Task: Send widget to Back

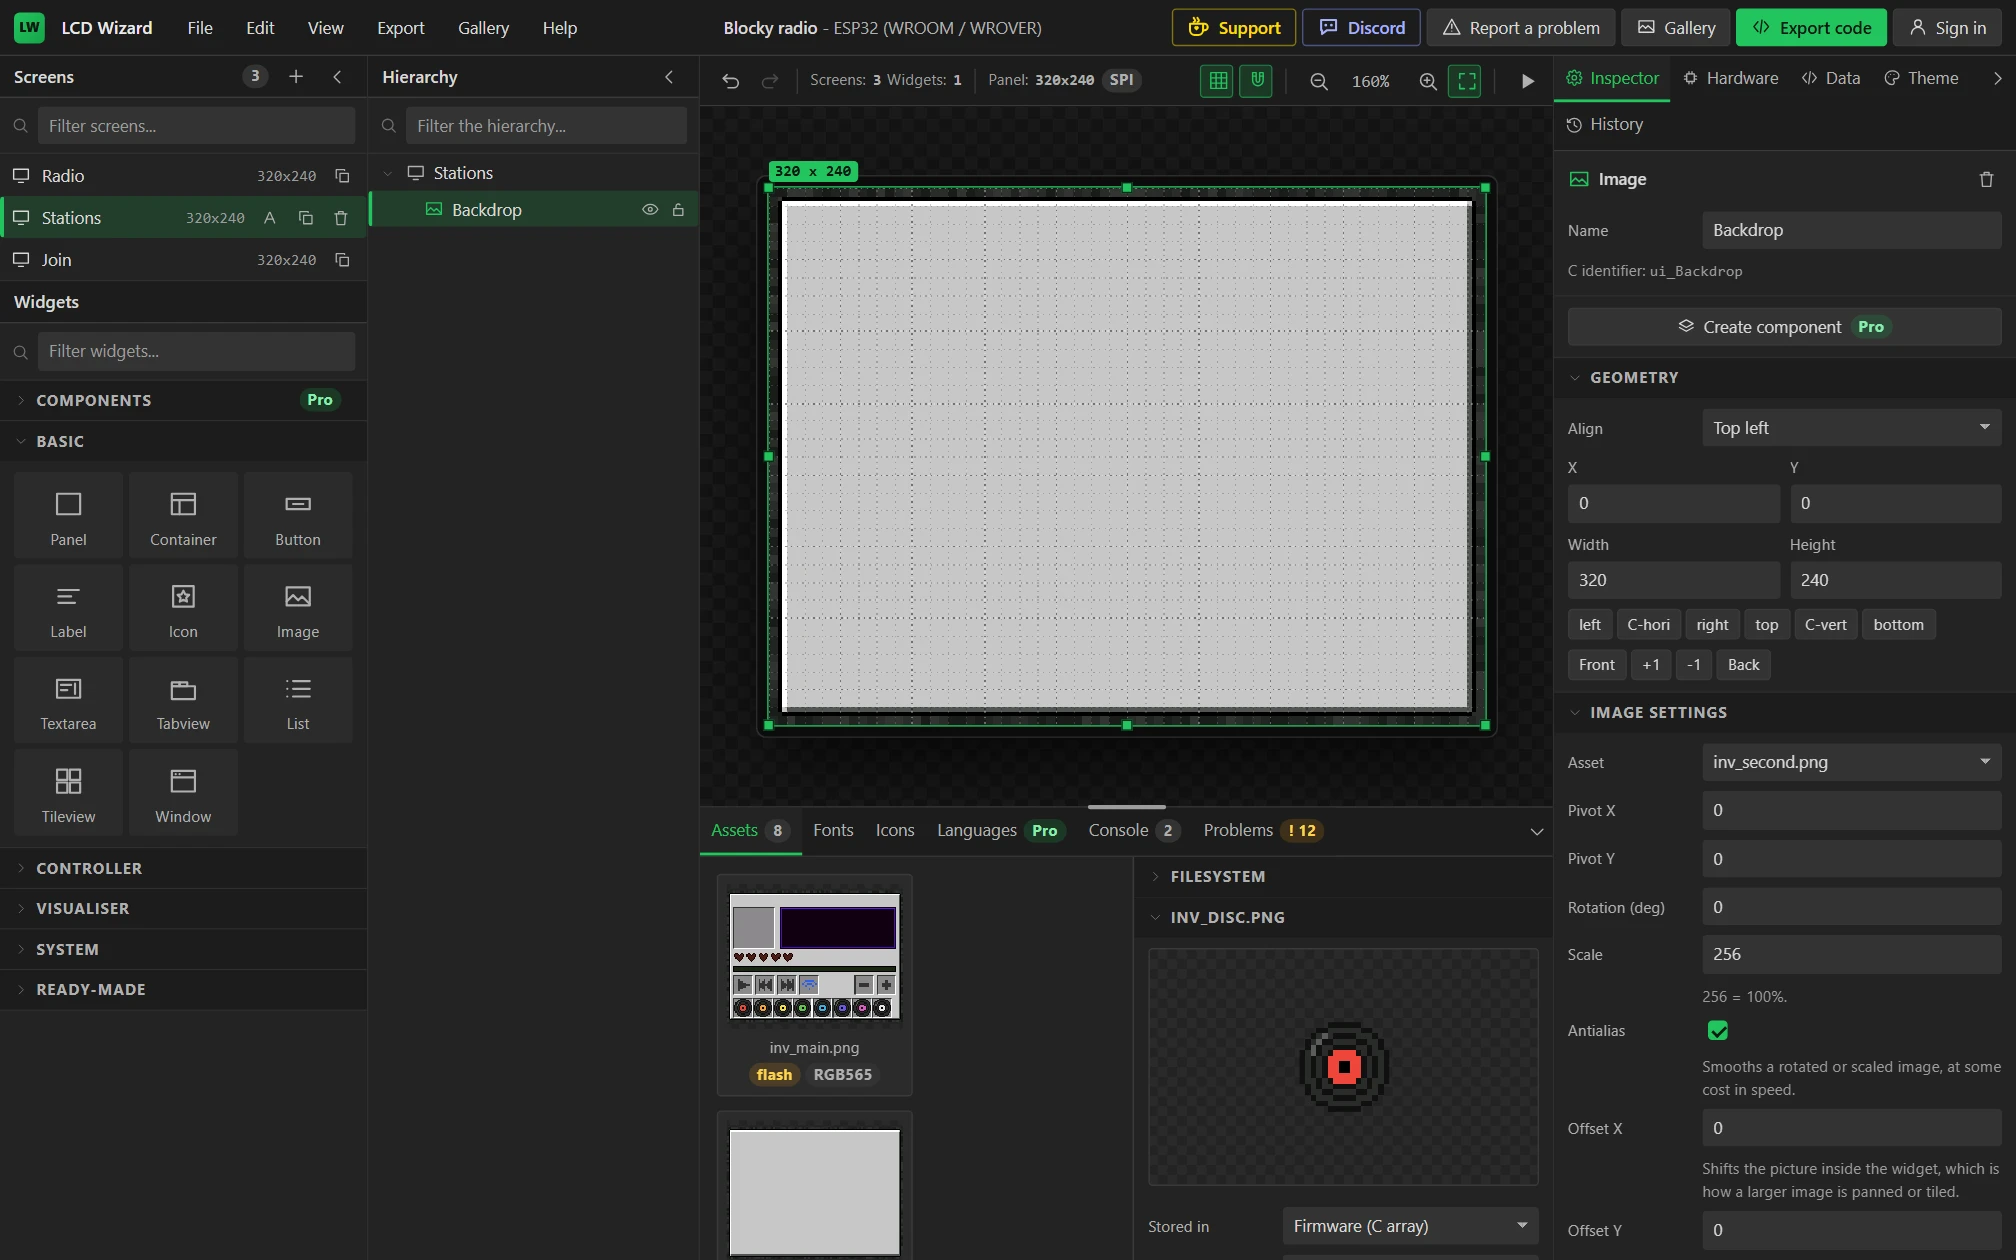Action: [x=1743, y=664]
